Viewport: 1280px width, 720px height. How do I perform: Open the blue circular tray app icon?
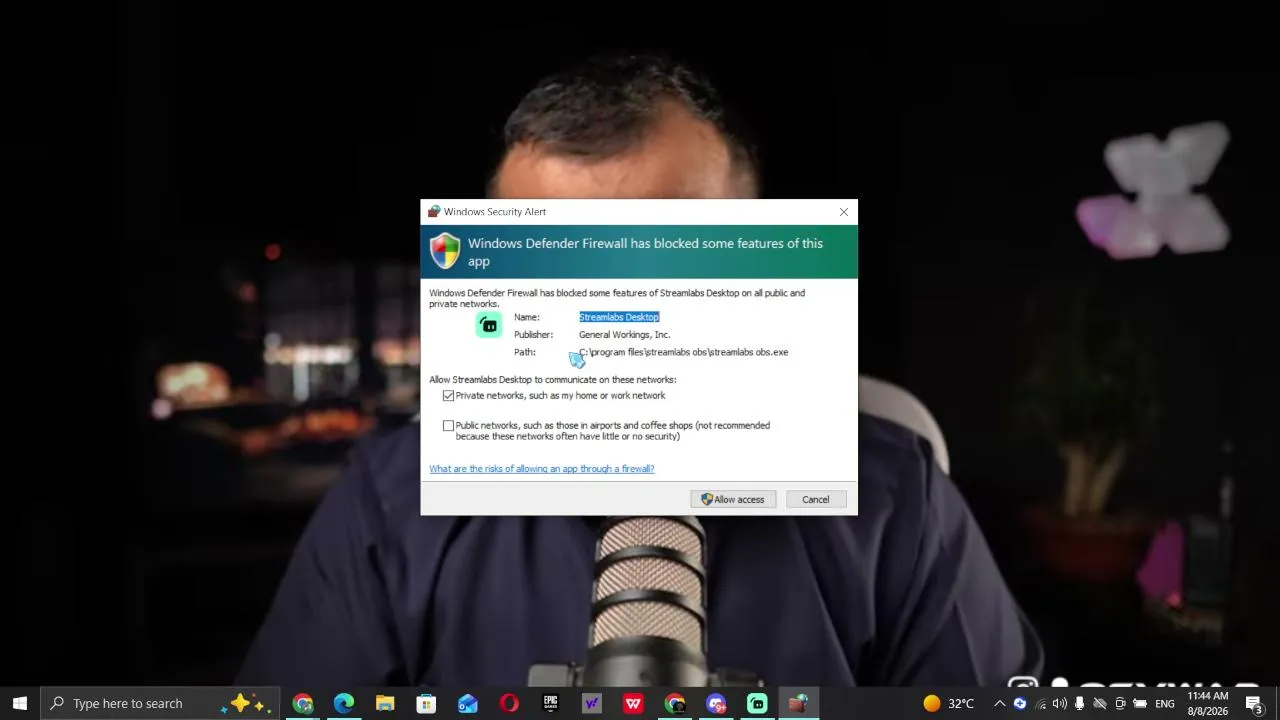(1020, 703)
